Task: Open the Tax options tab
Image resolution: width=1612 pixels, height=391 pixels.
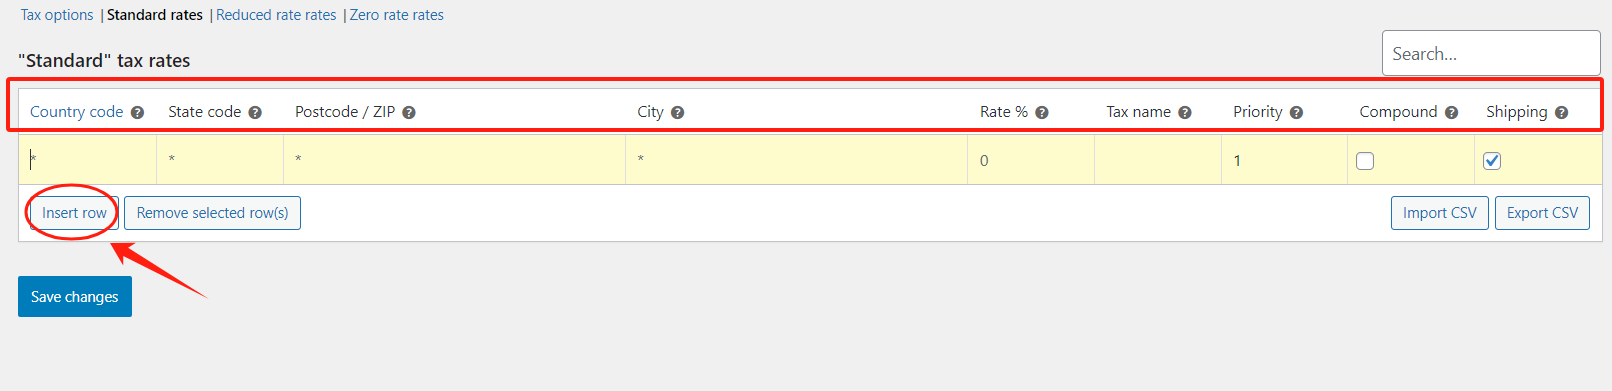Action: click(x=57, y=15)
